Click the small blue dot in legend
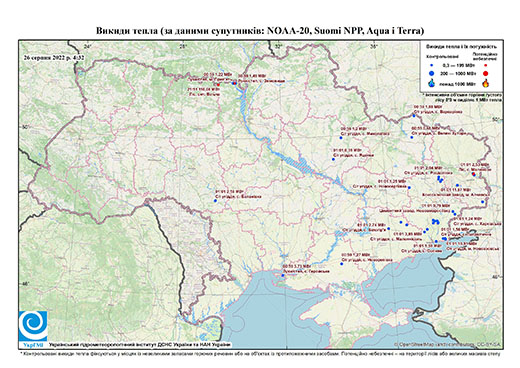 432,66
